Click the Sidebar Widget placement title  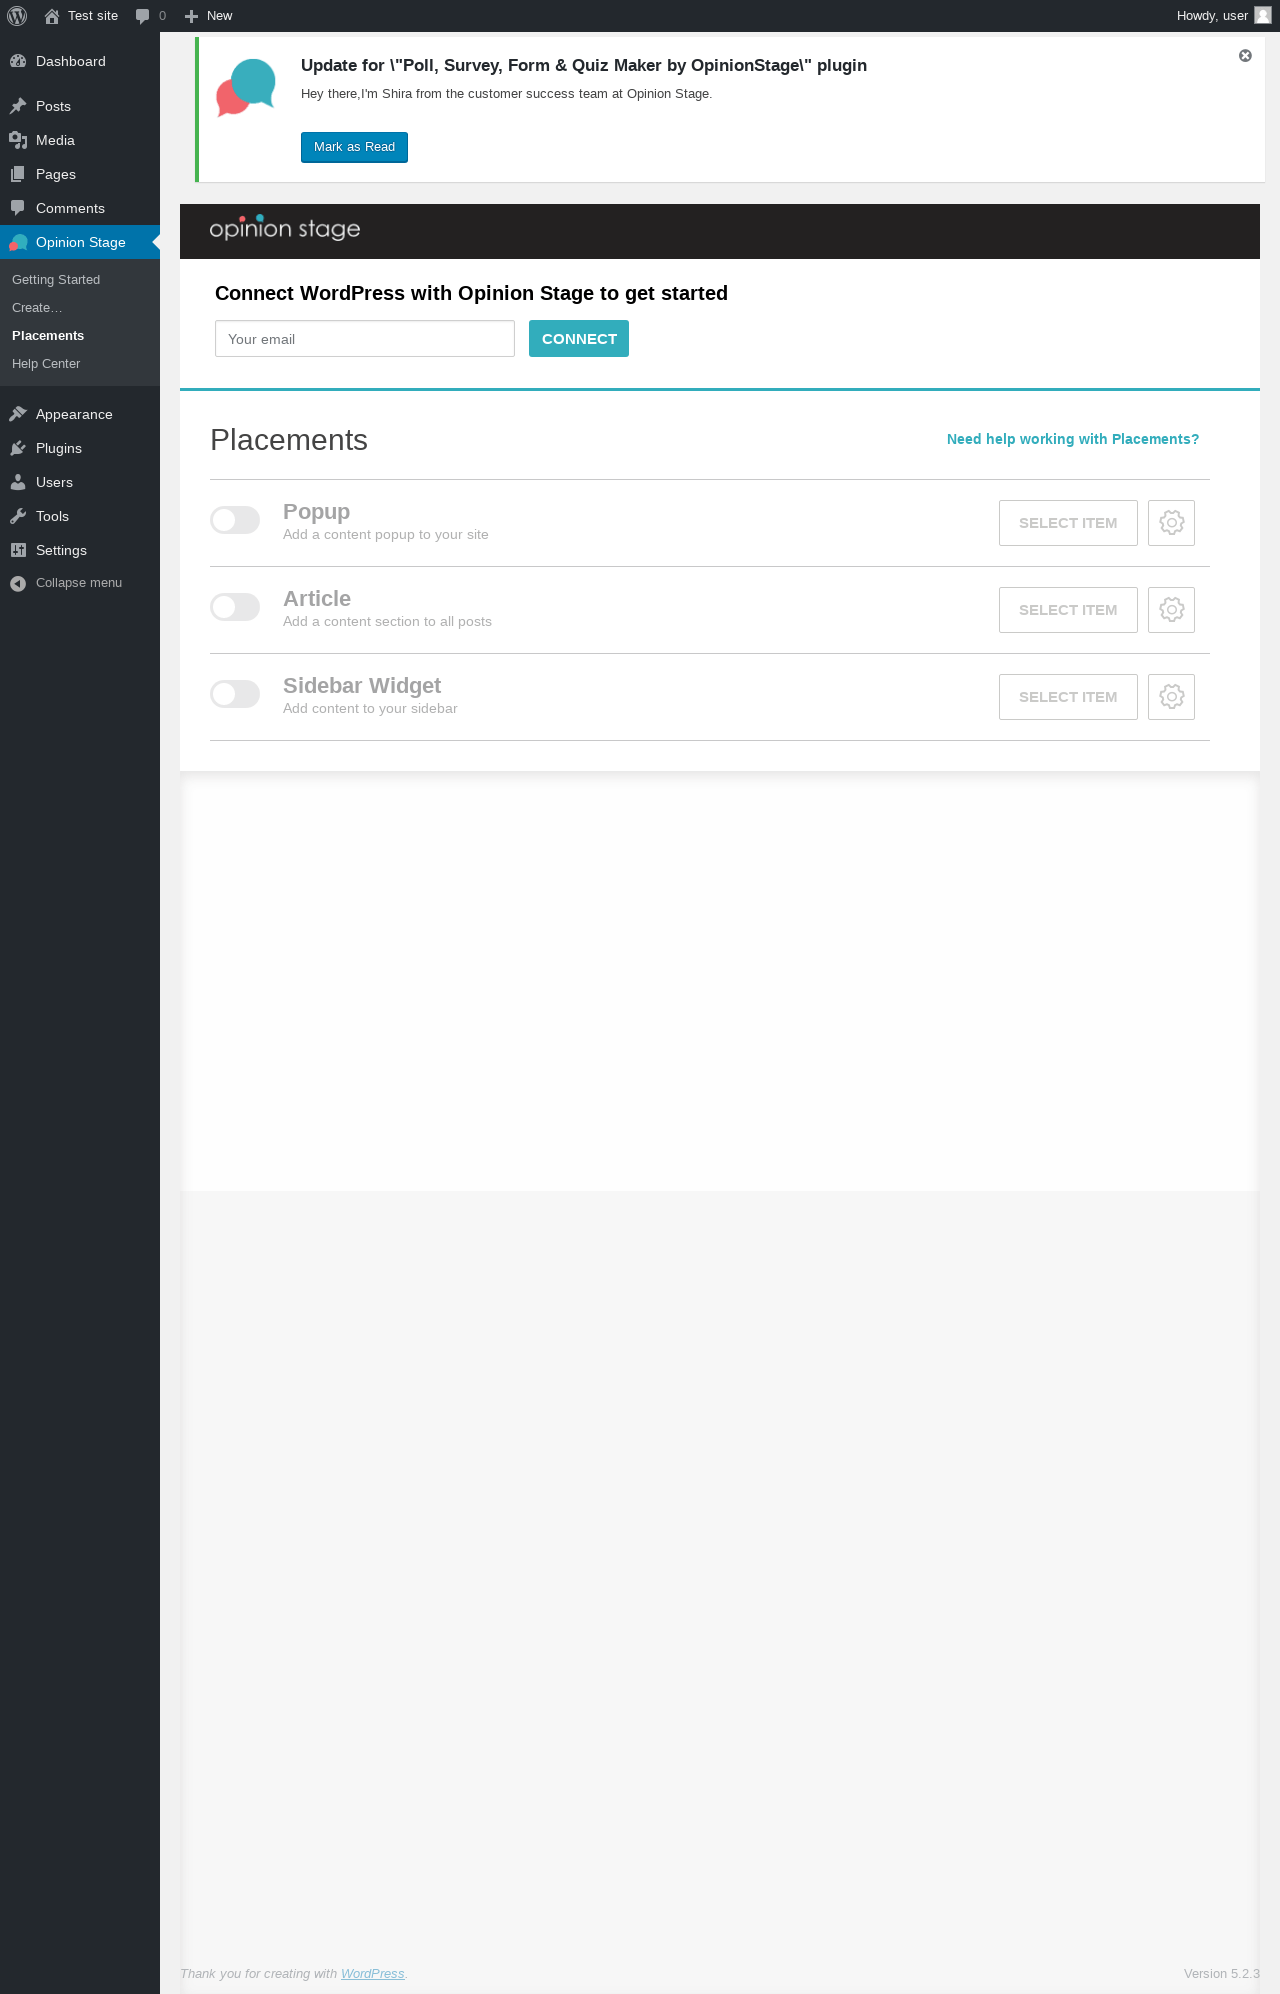(x=362, y=686)
